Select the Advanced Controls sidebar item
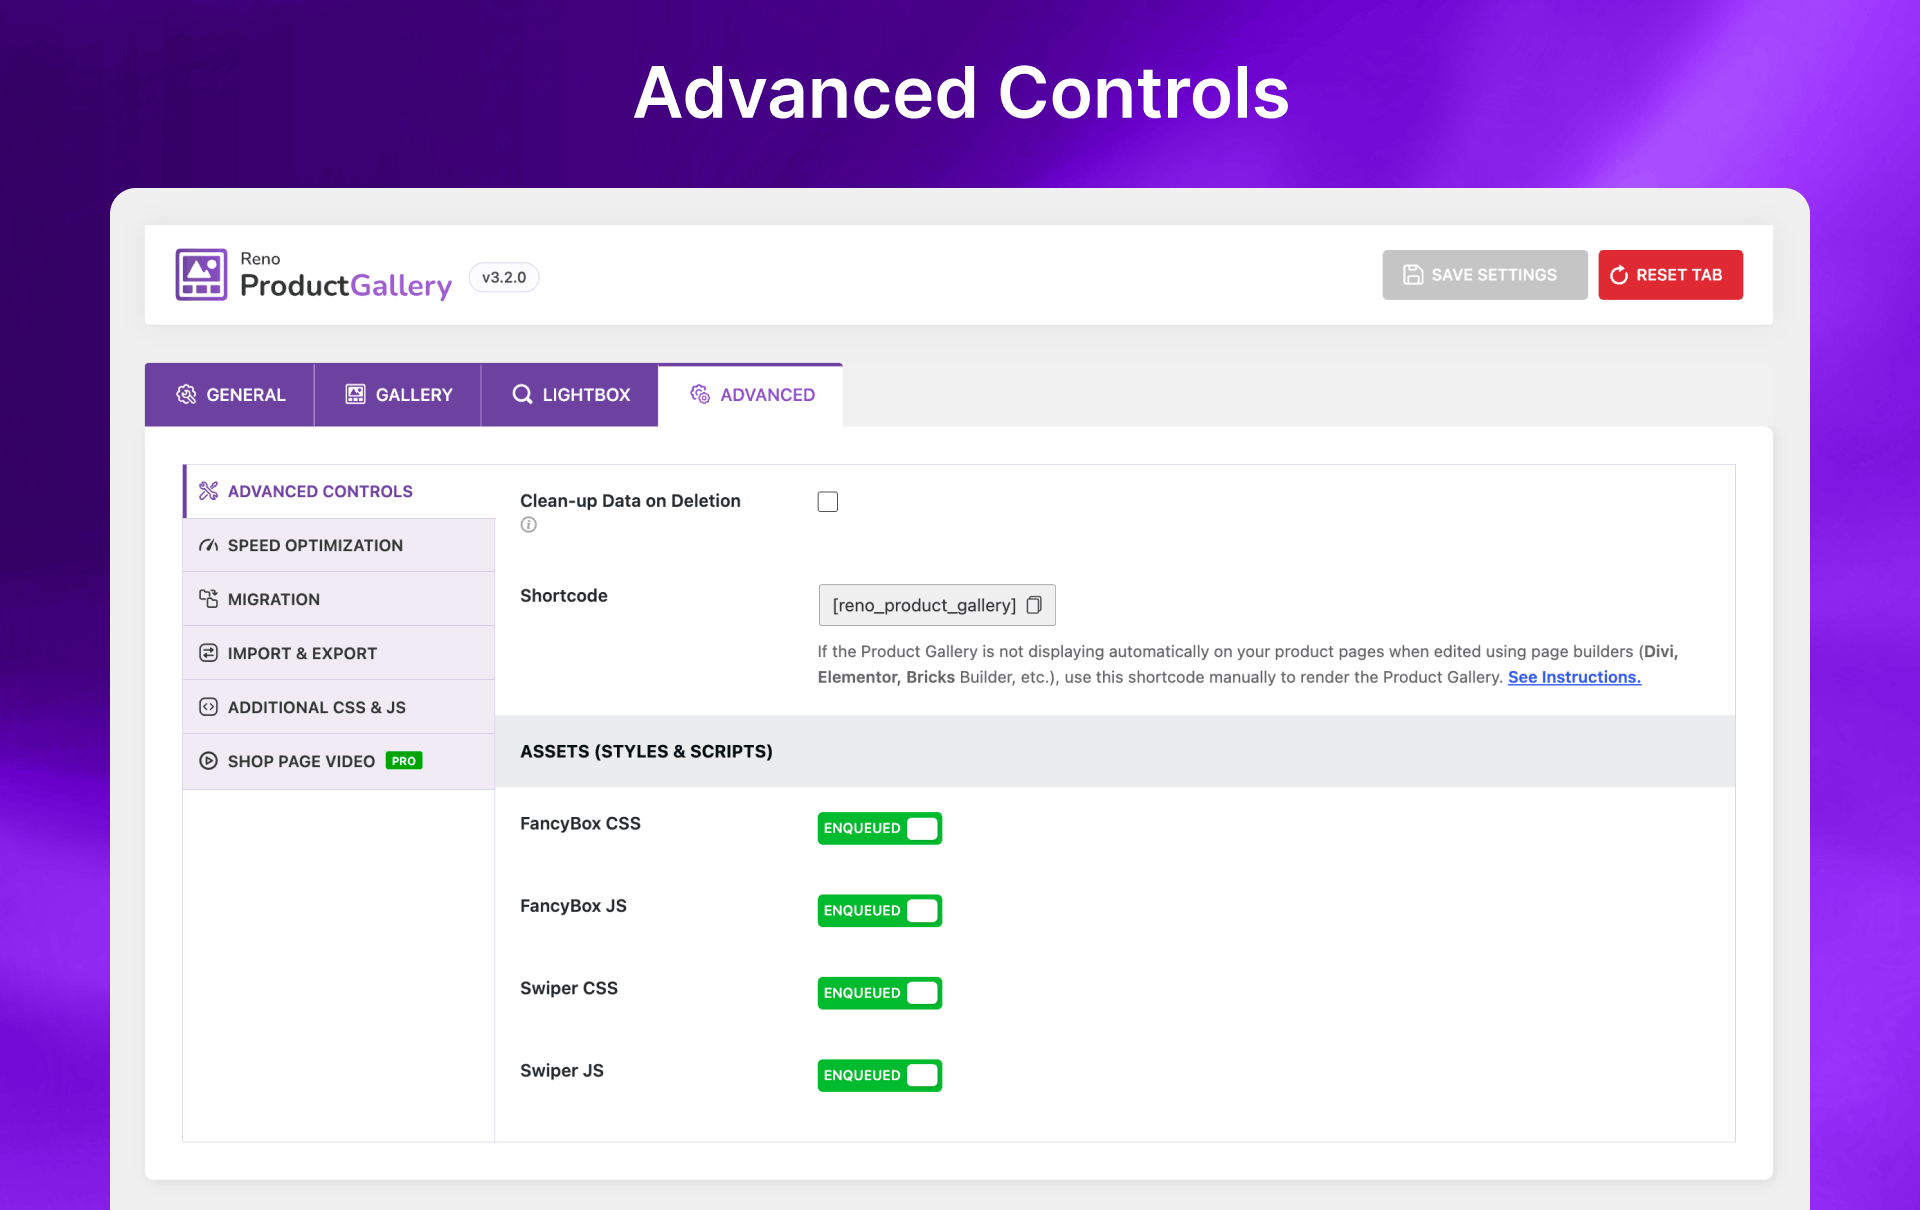Viewport: 1920px width, 1210px height. click(339, 491)
